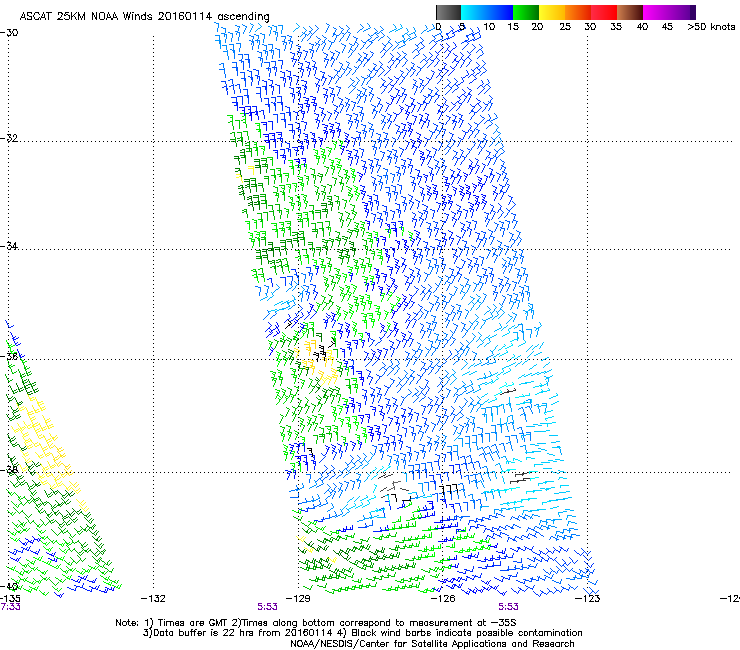Click the legend scale value '45'
Image resolution: width=740 pixels, height=650 pixels.
tap(667, 27)
